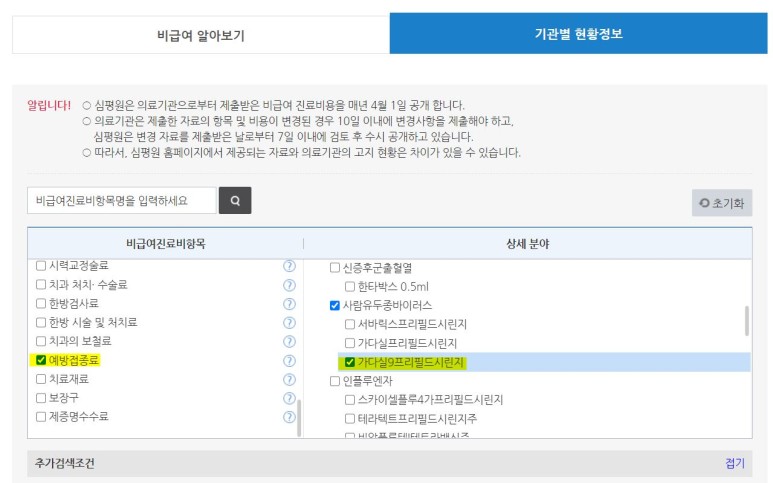Open help icon for 제증명수수료
This screenshot has height=483, width=773.
(289, 417)
